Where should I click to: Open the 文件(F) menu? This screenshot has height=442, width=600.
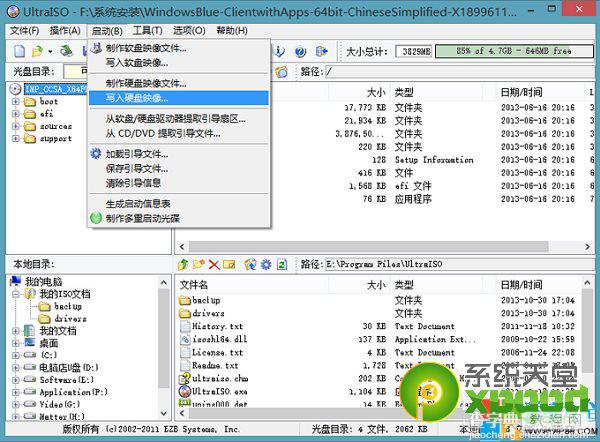24,31
